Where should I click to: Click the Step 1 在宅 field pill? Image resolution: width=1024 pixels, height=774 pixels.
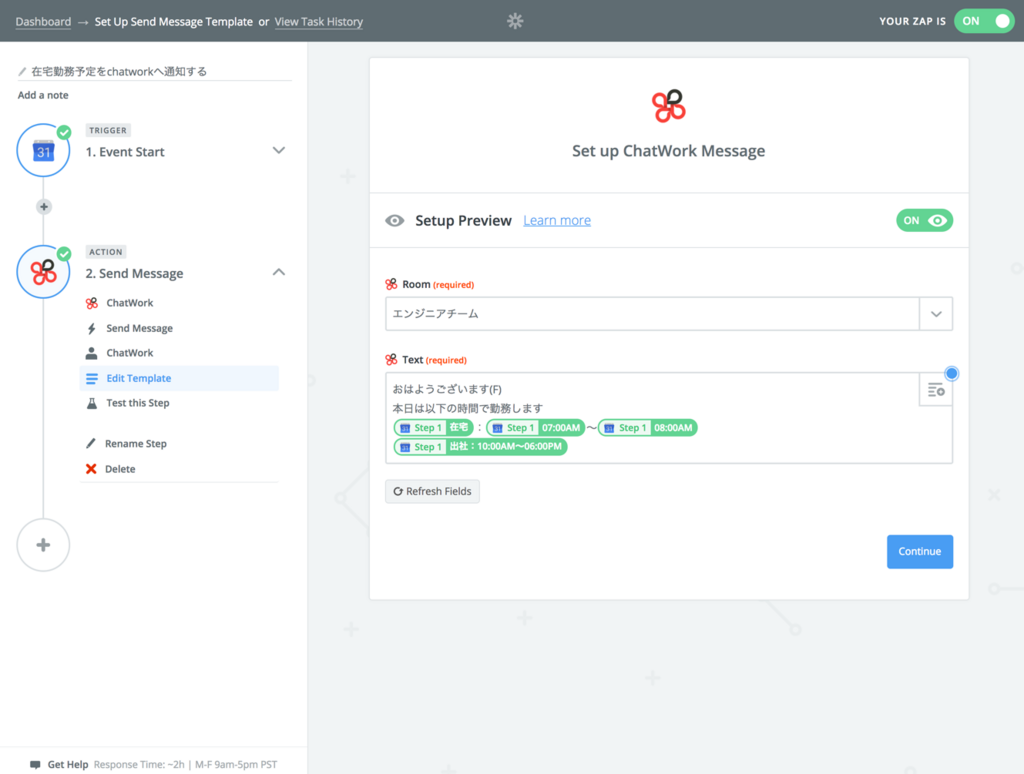(x=434, y=428)
